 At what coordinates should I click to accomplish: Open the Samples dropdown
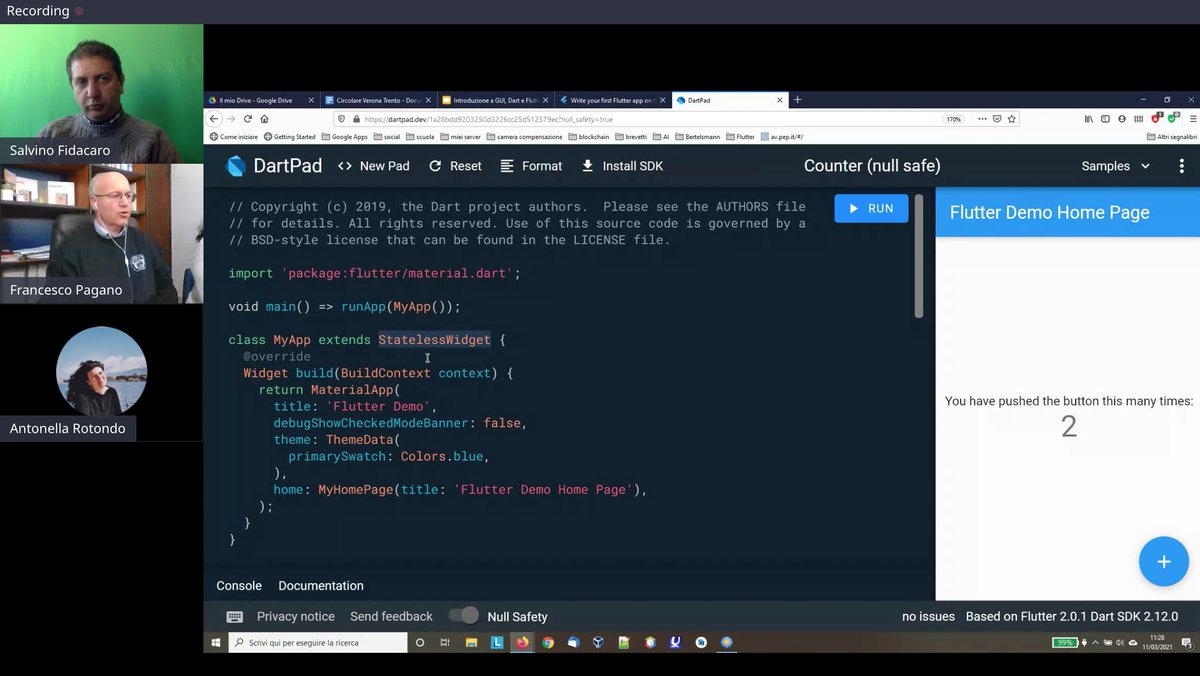pos(1116,166)
